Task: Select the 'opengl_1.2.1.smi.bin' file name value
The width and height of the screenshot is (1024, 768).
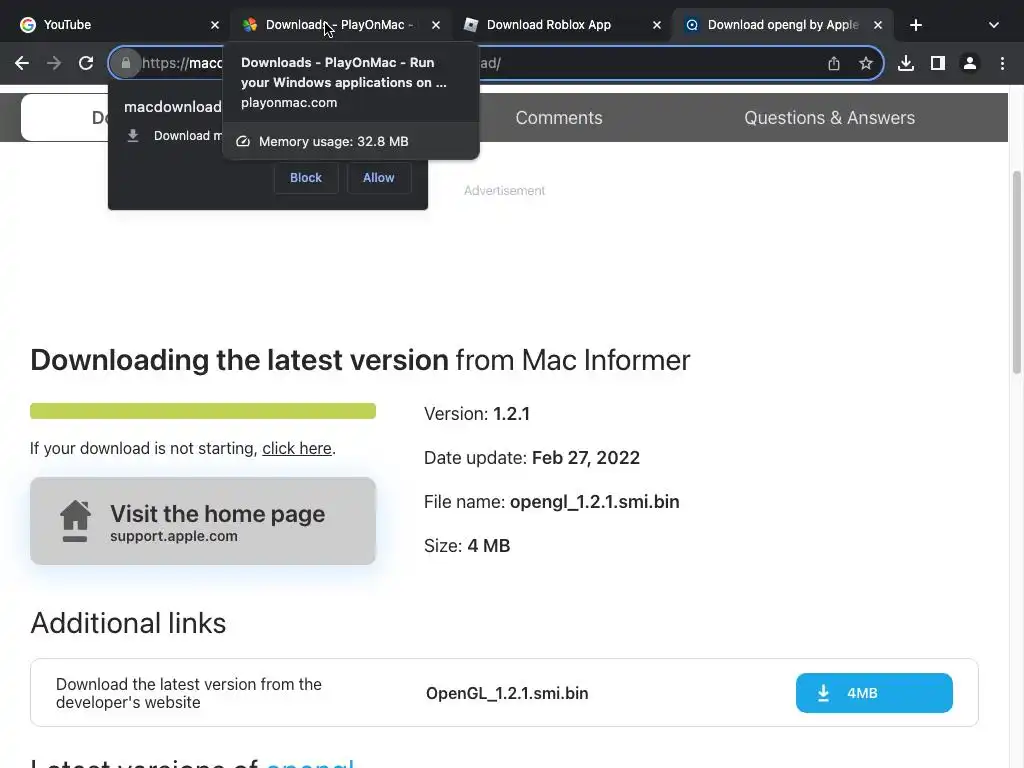Action: pos(594,502)
